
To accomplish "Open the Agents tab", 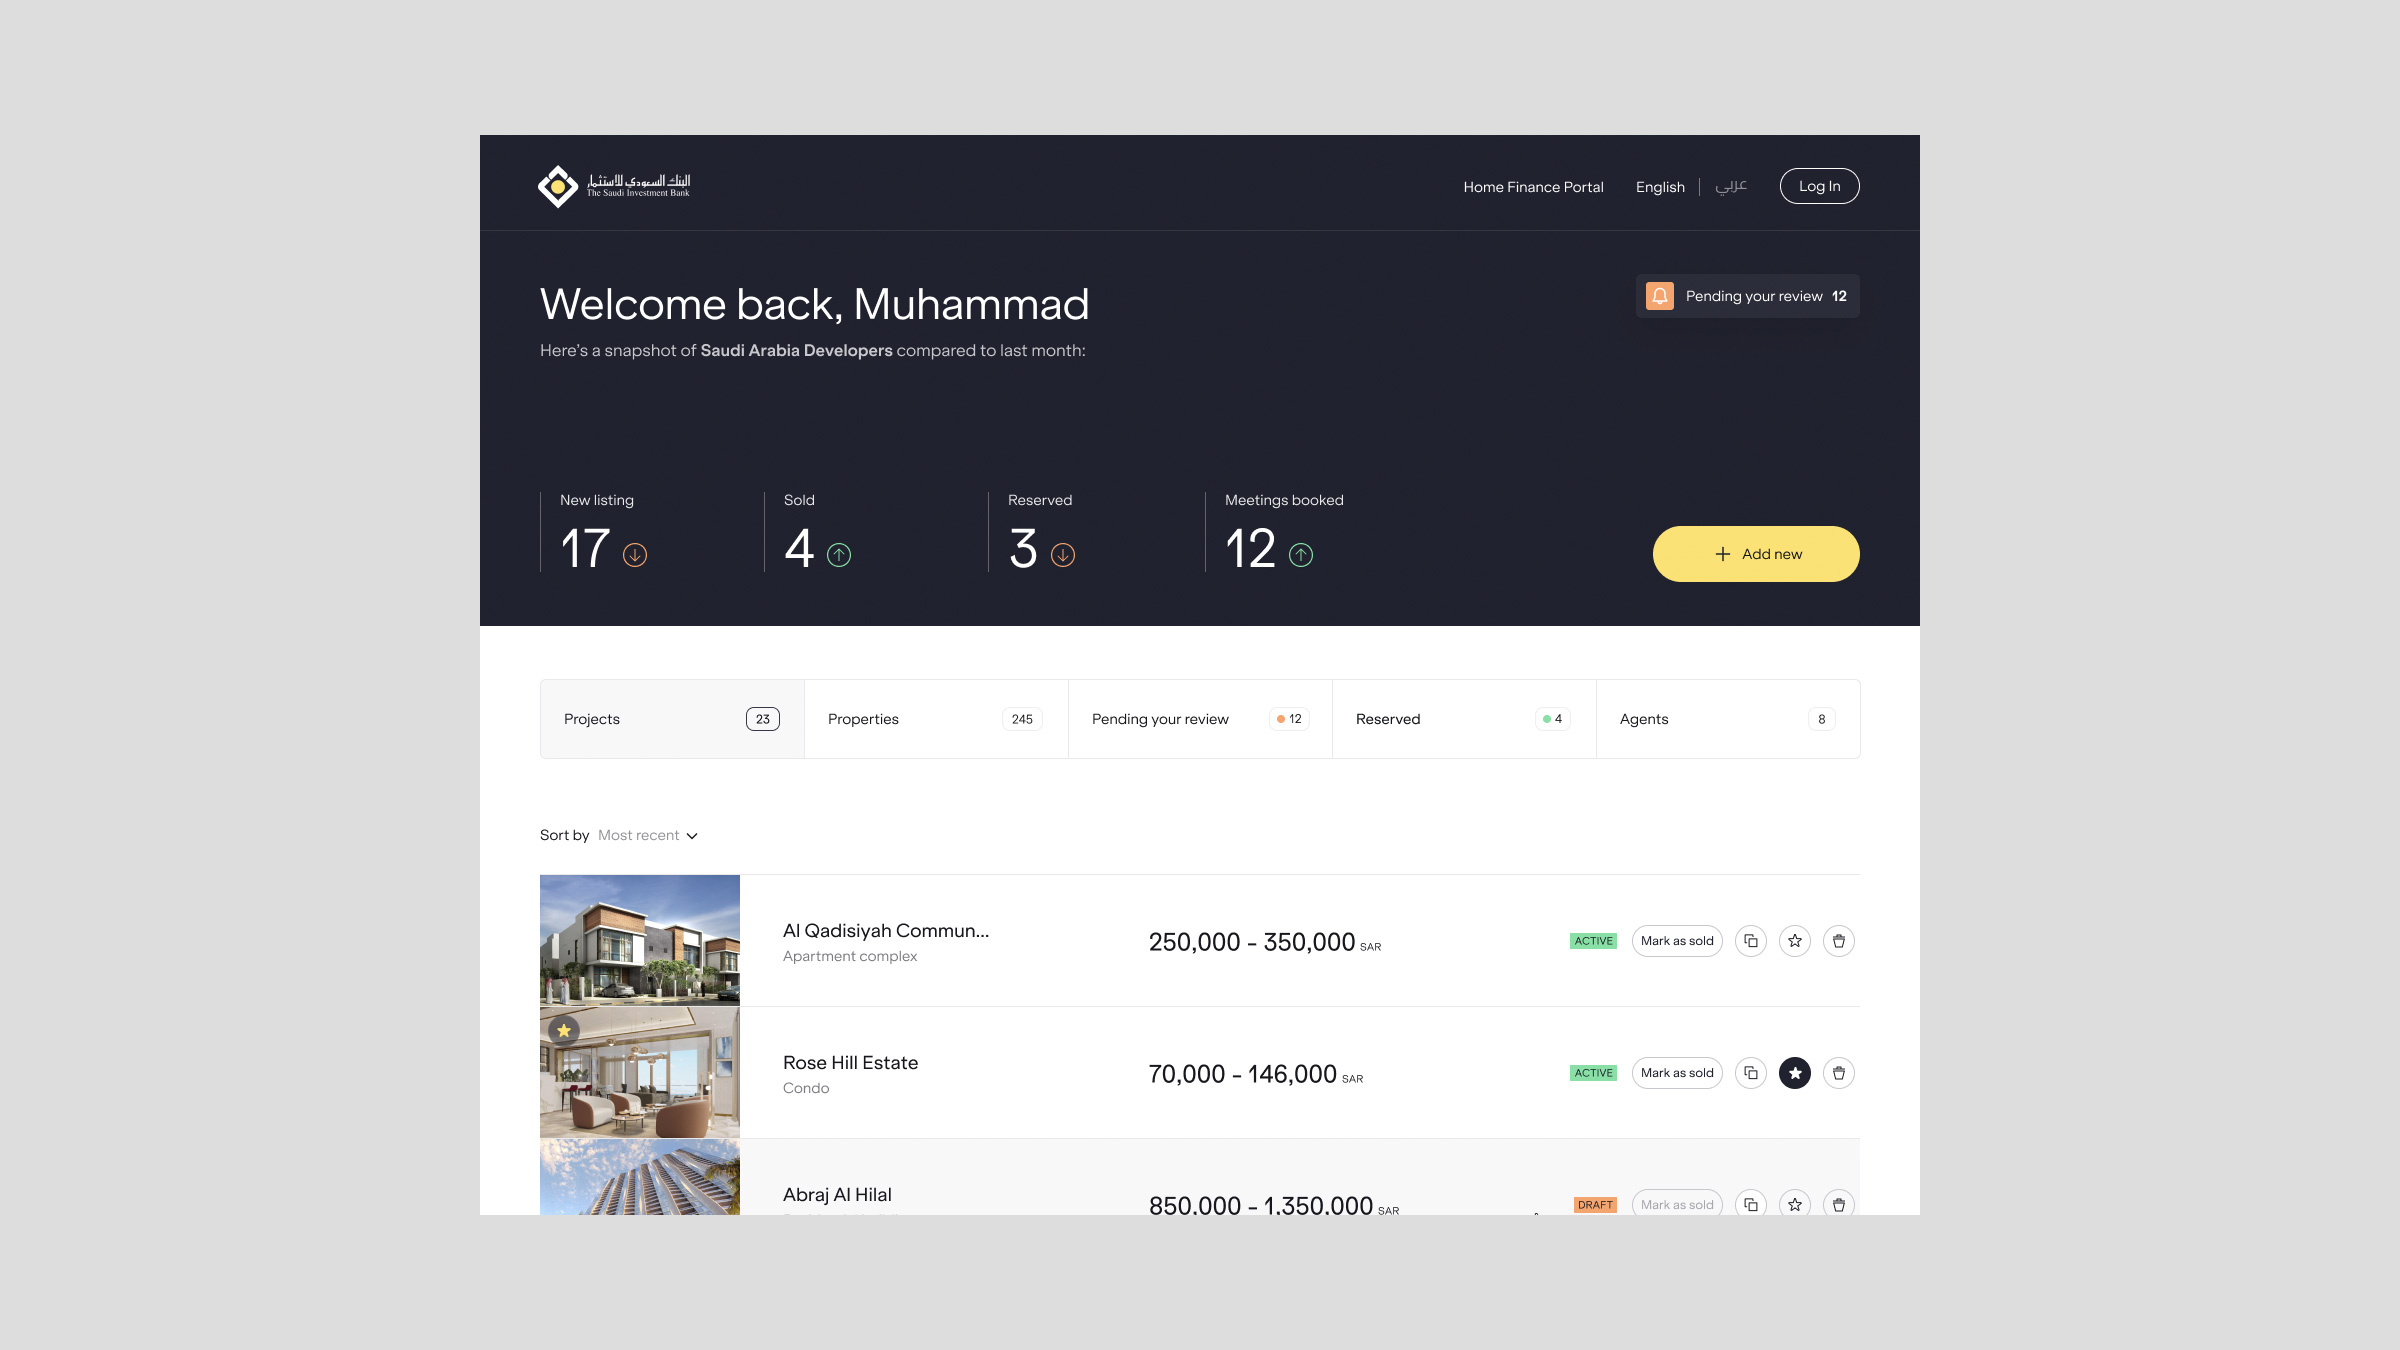I will coord(1728,719).
